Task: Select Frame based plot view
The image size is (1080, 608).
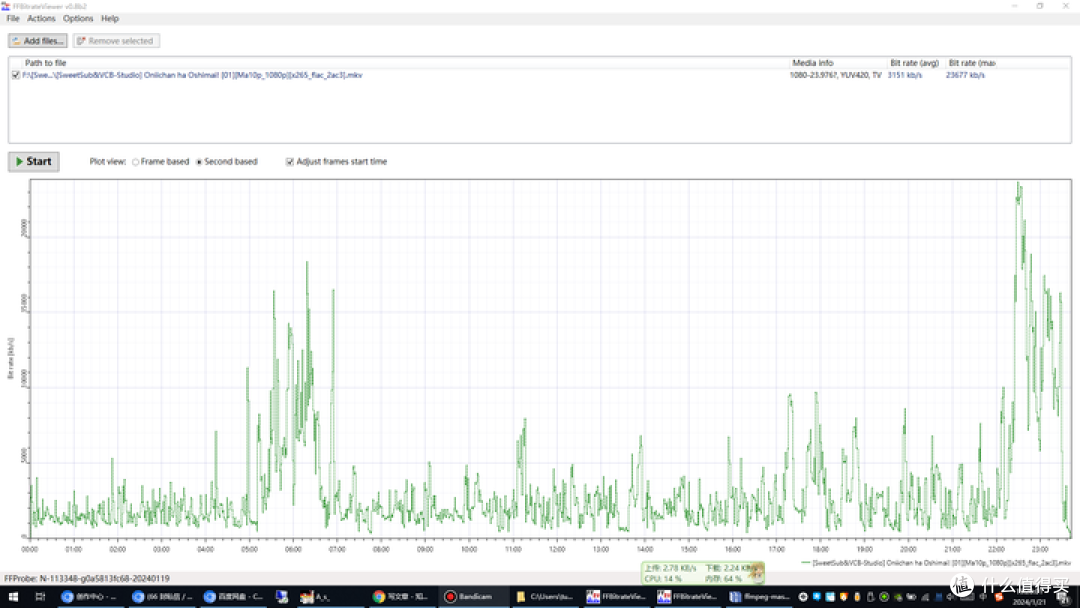Action: pyautogui.click(x=136, y=161)
